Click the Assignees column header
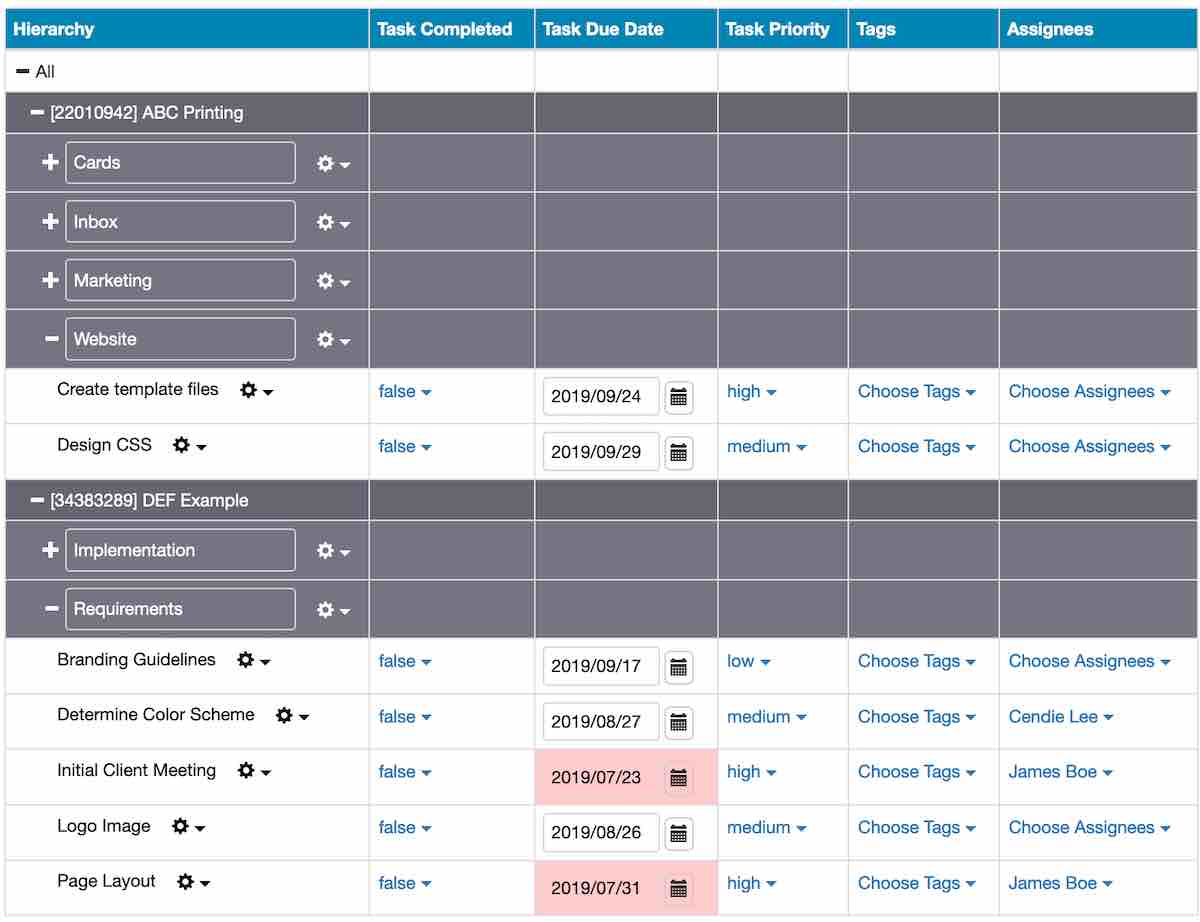Viewport: 1200px width, 922px height. point(1050,29)
